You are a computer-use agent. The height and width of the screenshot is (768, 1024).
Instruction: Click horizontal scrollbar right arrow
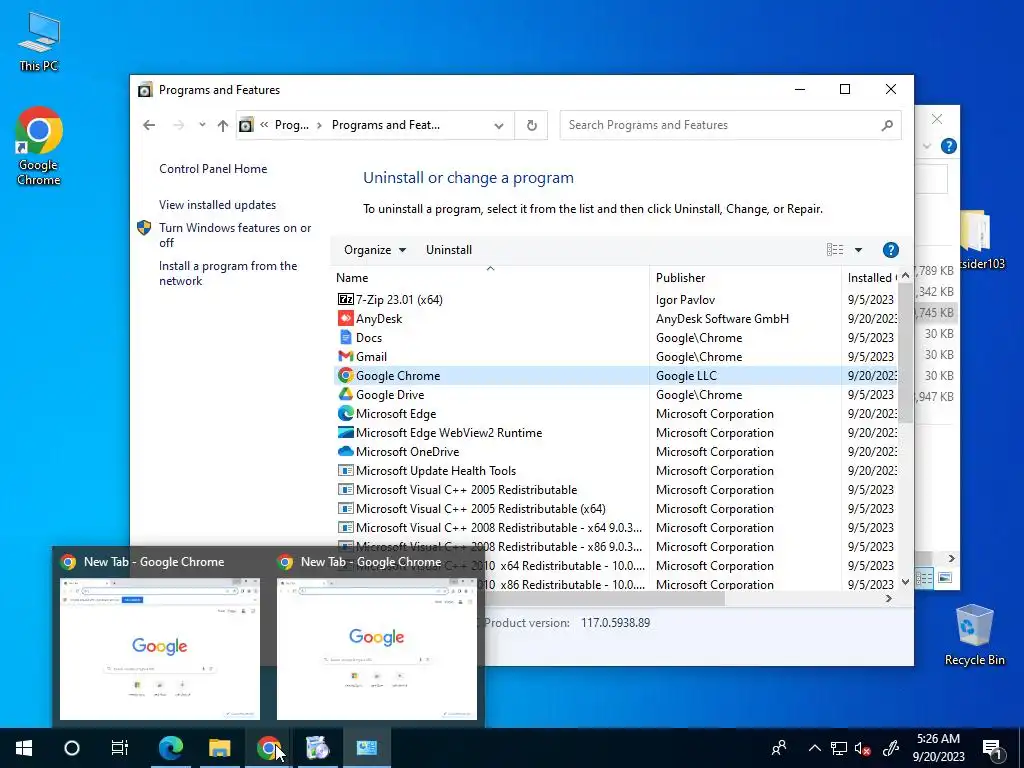pyautogui.click(x=888, y=598)
